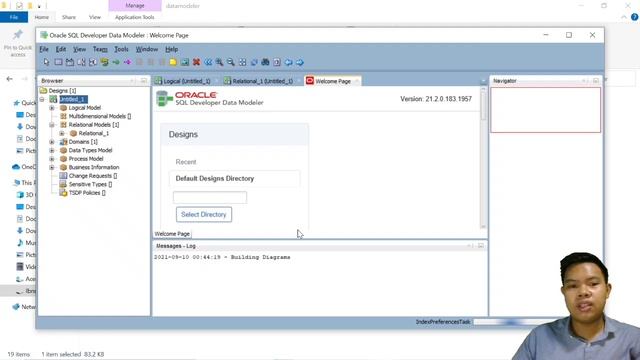Expand the Relational_1 node
The height and width of the screenshot is (360, 640).
click(x=62, y=133)
